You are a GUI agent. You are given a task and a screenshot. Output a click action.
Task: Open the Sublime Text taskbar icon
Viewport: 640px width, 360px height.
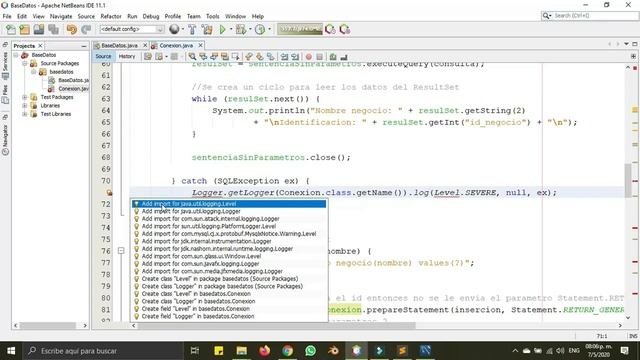click(402, 351)
